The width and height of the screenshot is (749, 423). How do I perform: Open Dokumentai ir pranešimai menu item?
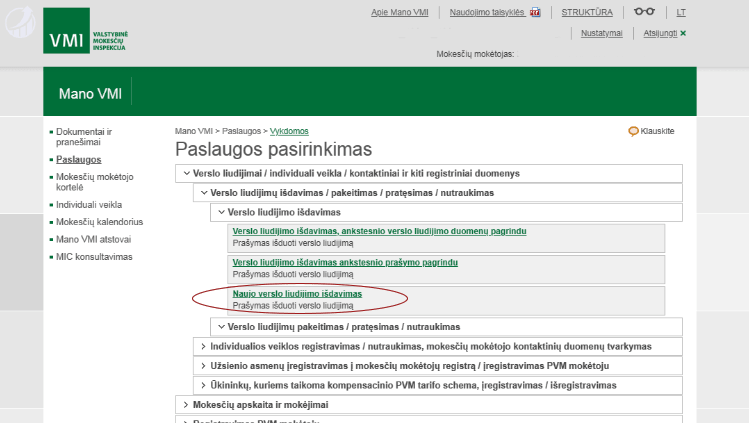(84, 137)
